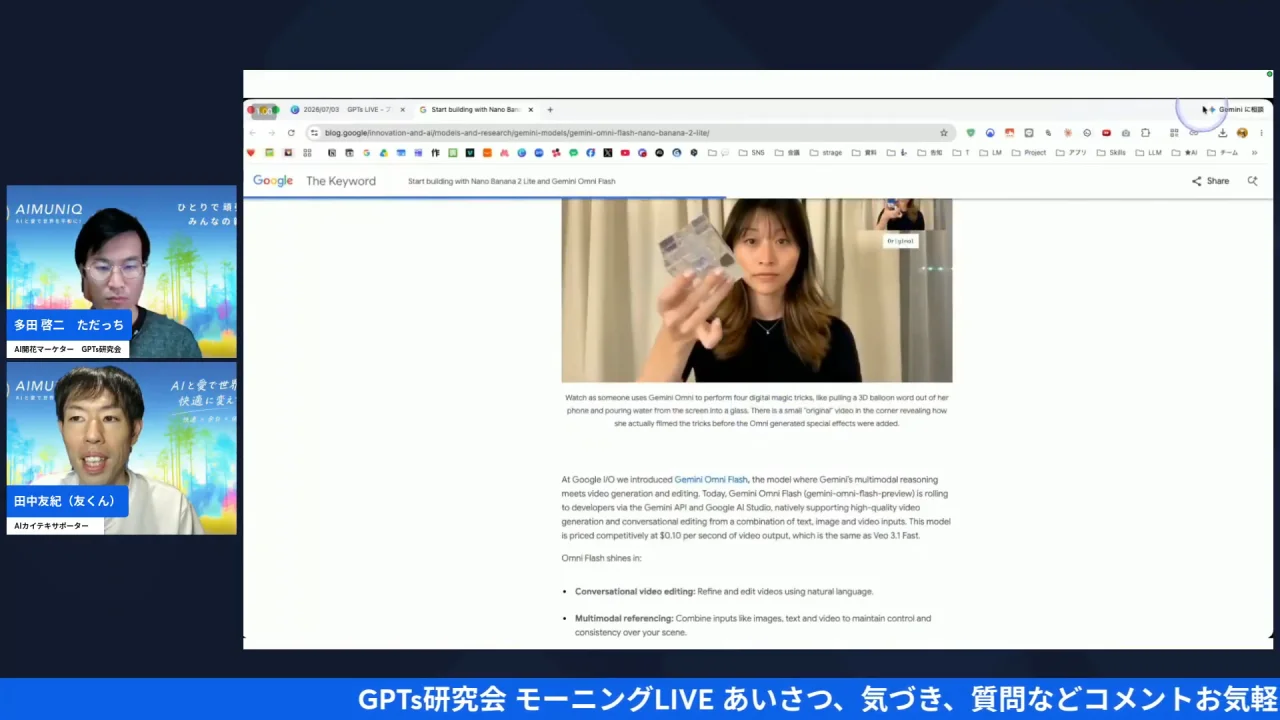Screen dimensions: 1280x720
Task: Play the magic tricks demo video
Action: (757, 290)
